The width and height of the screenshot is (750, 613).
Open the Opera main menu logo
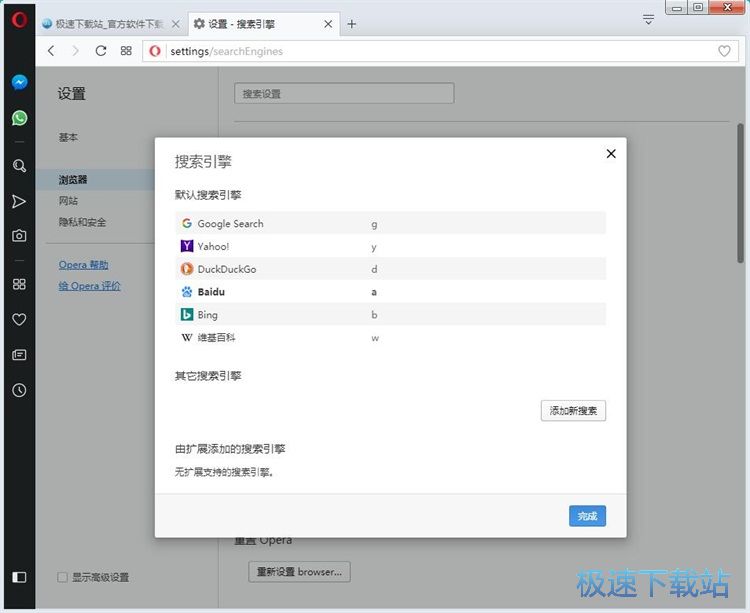[19, 20]
